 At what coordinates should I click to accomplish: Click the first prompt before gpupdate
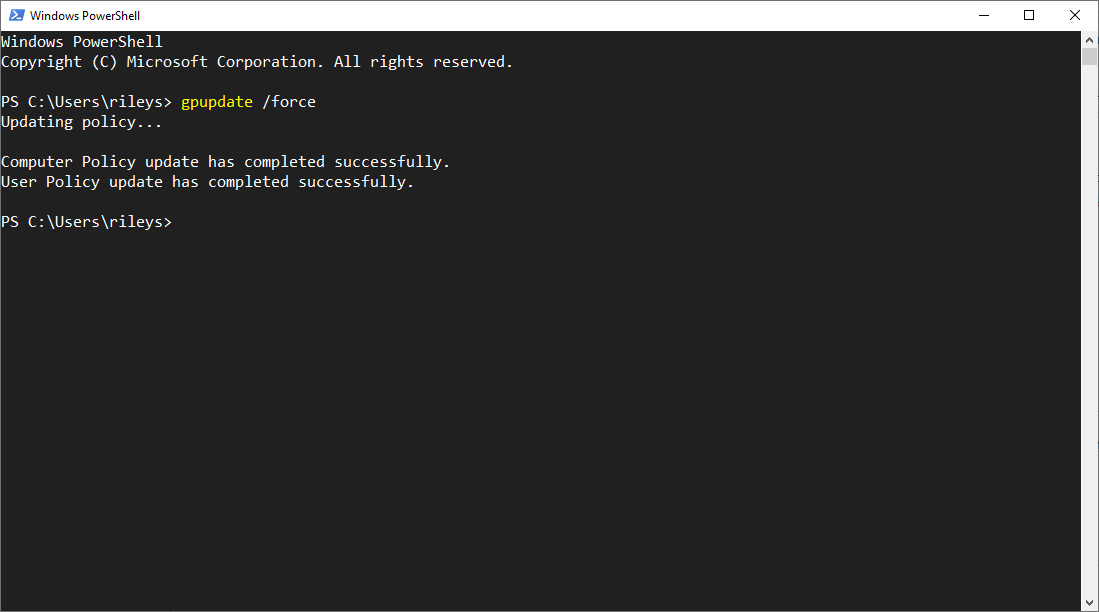click(86, 102)
